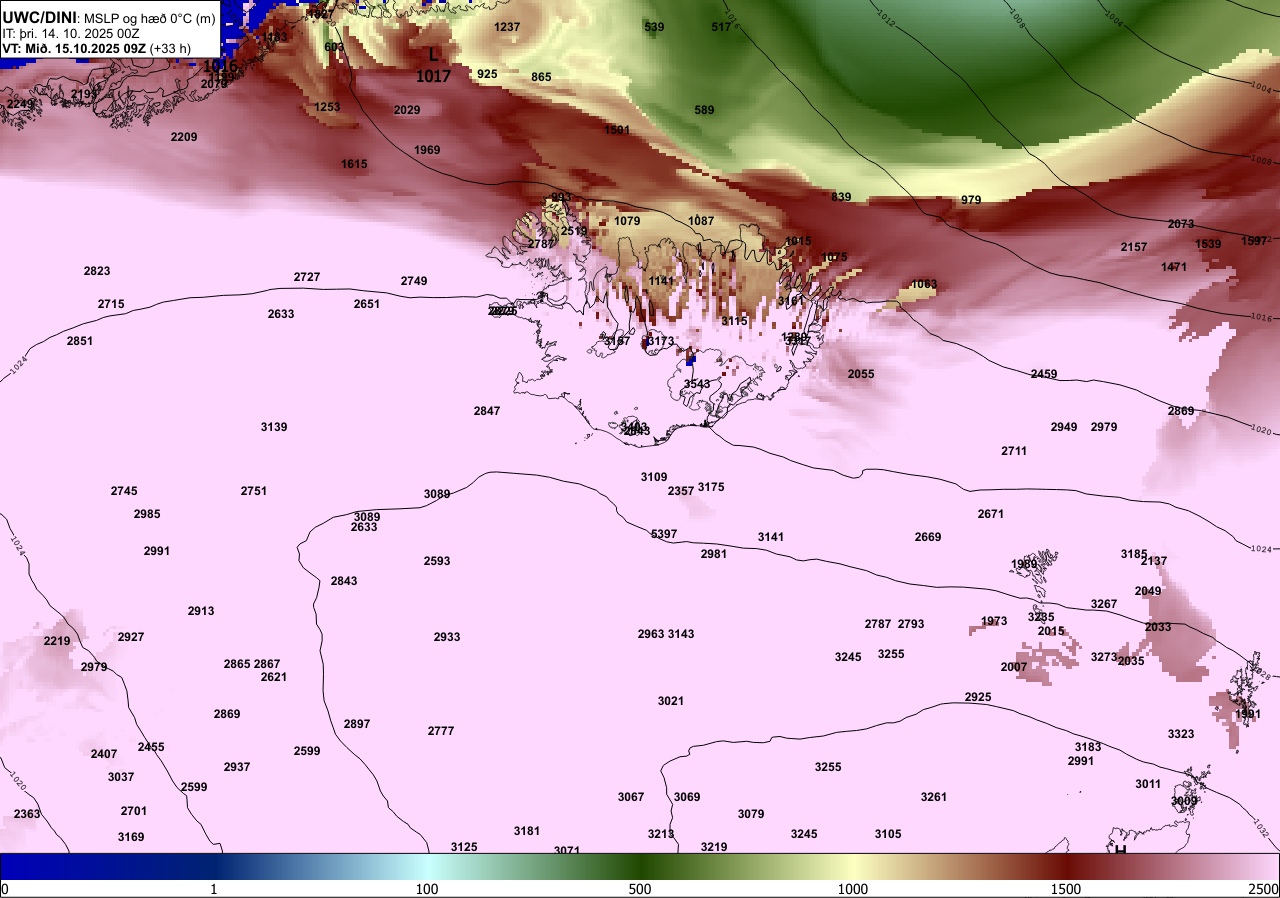The height and width of the screenshot is (898, 1280).
Task: Click the height value '2933'
Action: tap(447, 637)
